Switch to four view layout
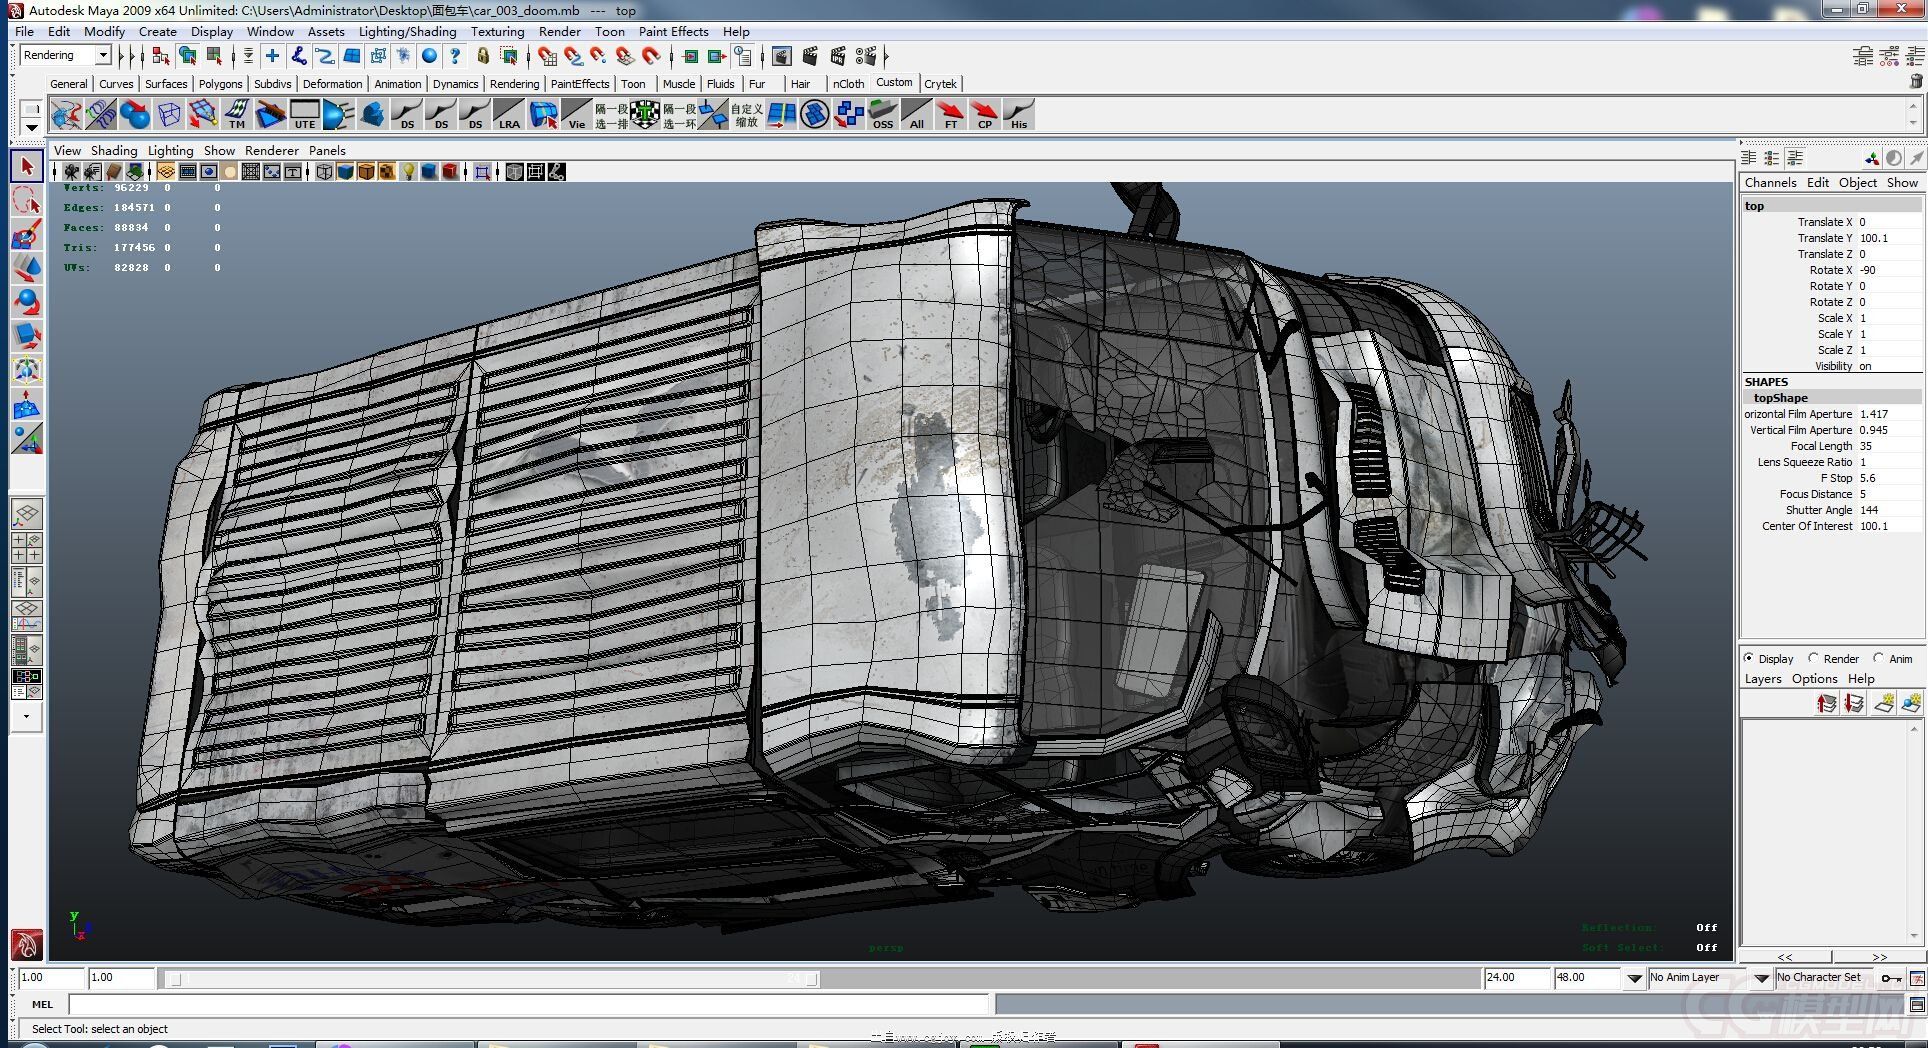The image size is (1928, 1048). coord(27,547)
